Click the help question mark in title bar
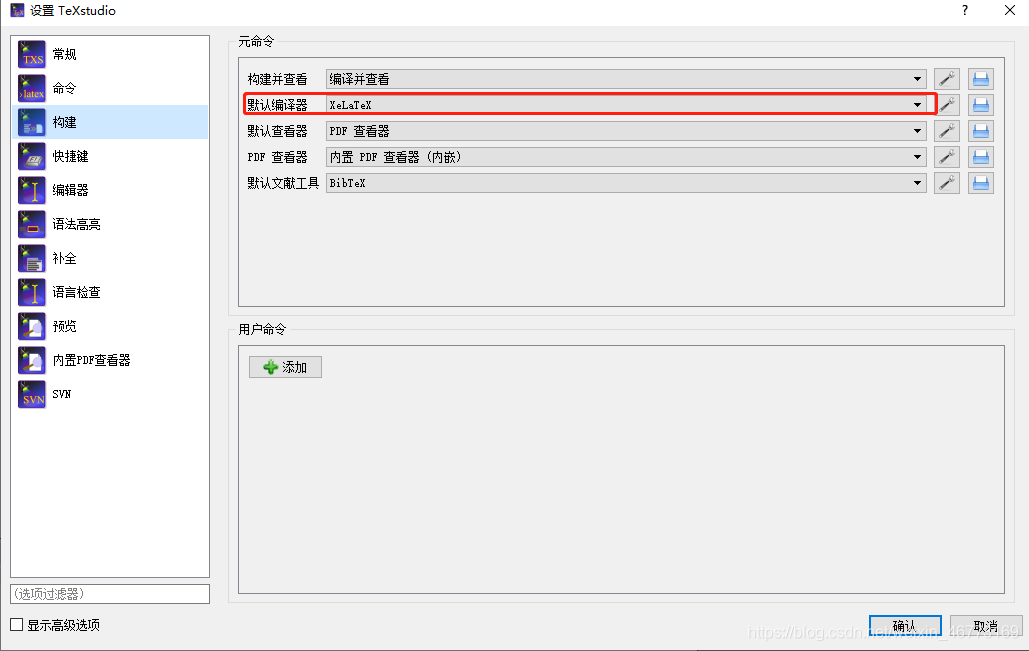The width and height of the screenshot is (1029, 651). pos(965,10)
